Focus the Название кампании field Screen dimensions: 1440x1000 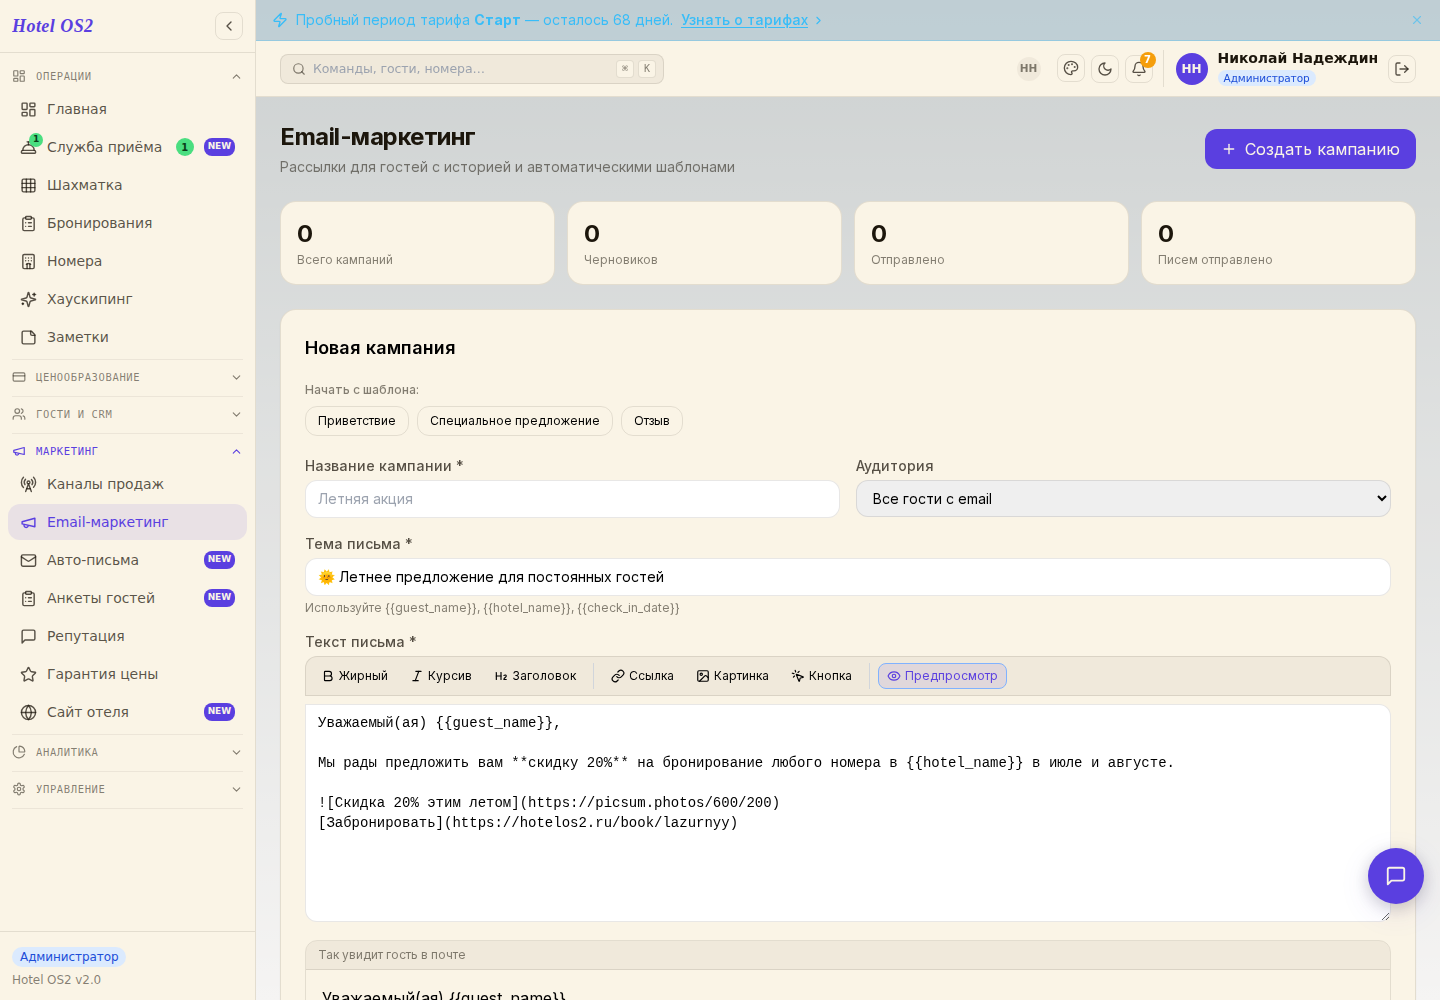coord(572,499)
